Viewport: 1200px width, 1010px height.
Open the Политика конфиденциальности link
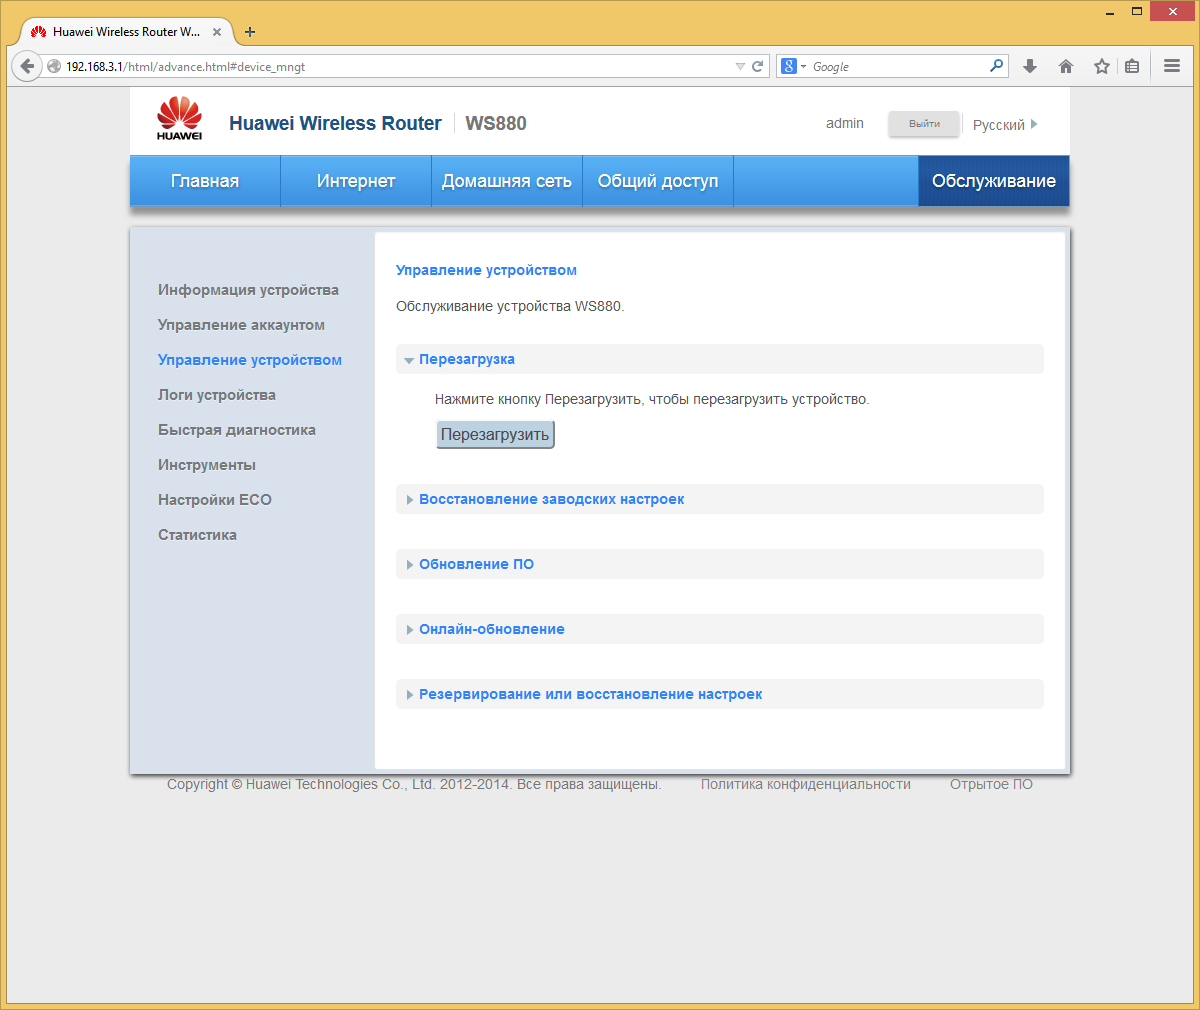pos(806,785)
